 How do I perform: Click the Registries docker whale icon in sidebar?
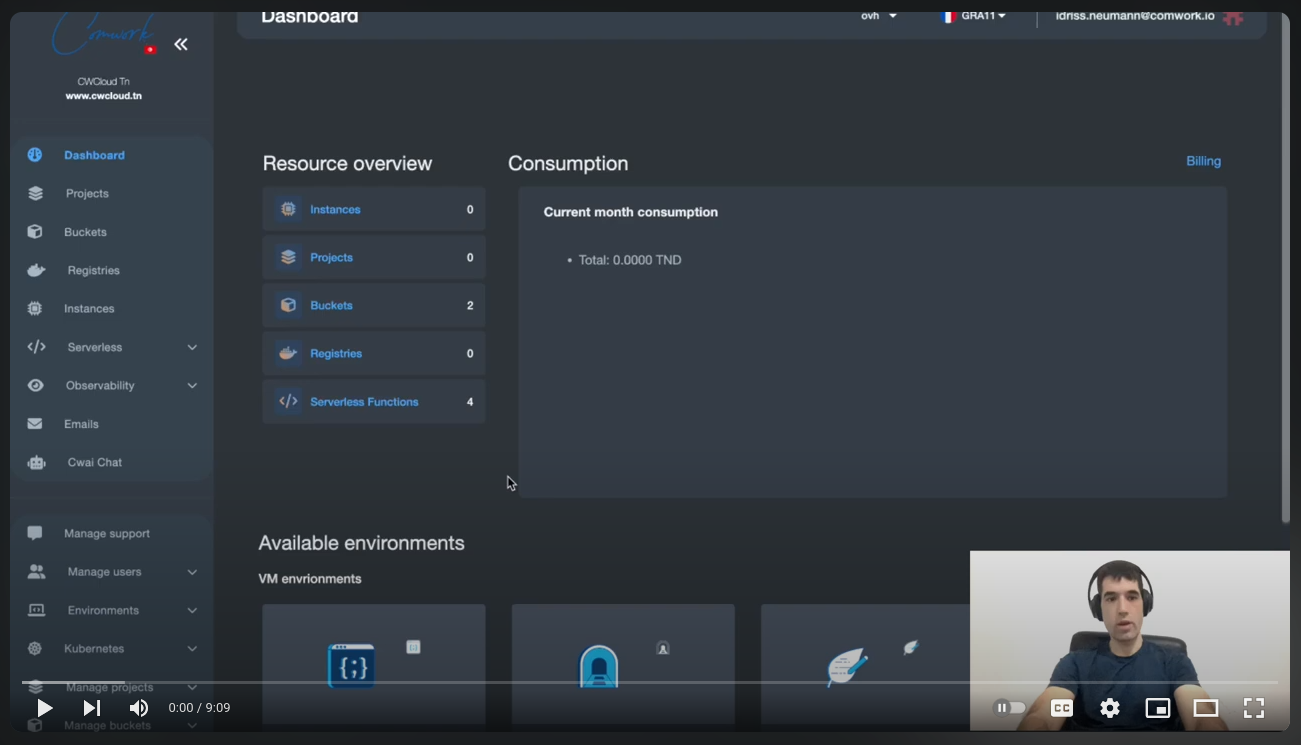36,270
